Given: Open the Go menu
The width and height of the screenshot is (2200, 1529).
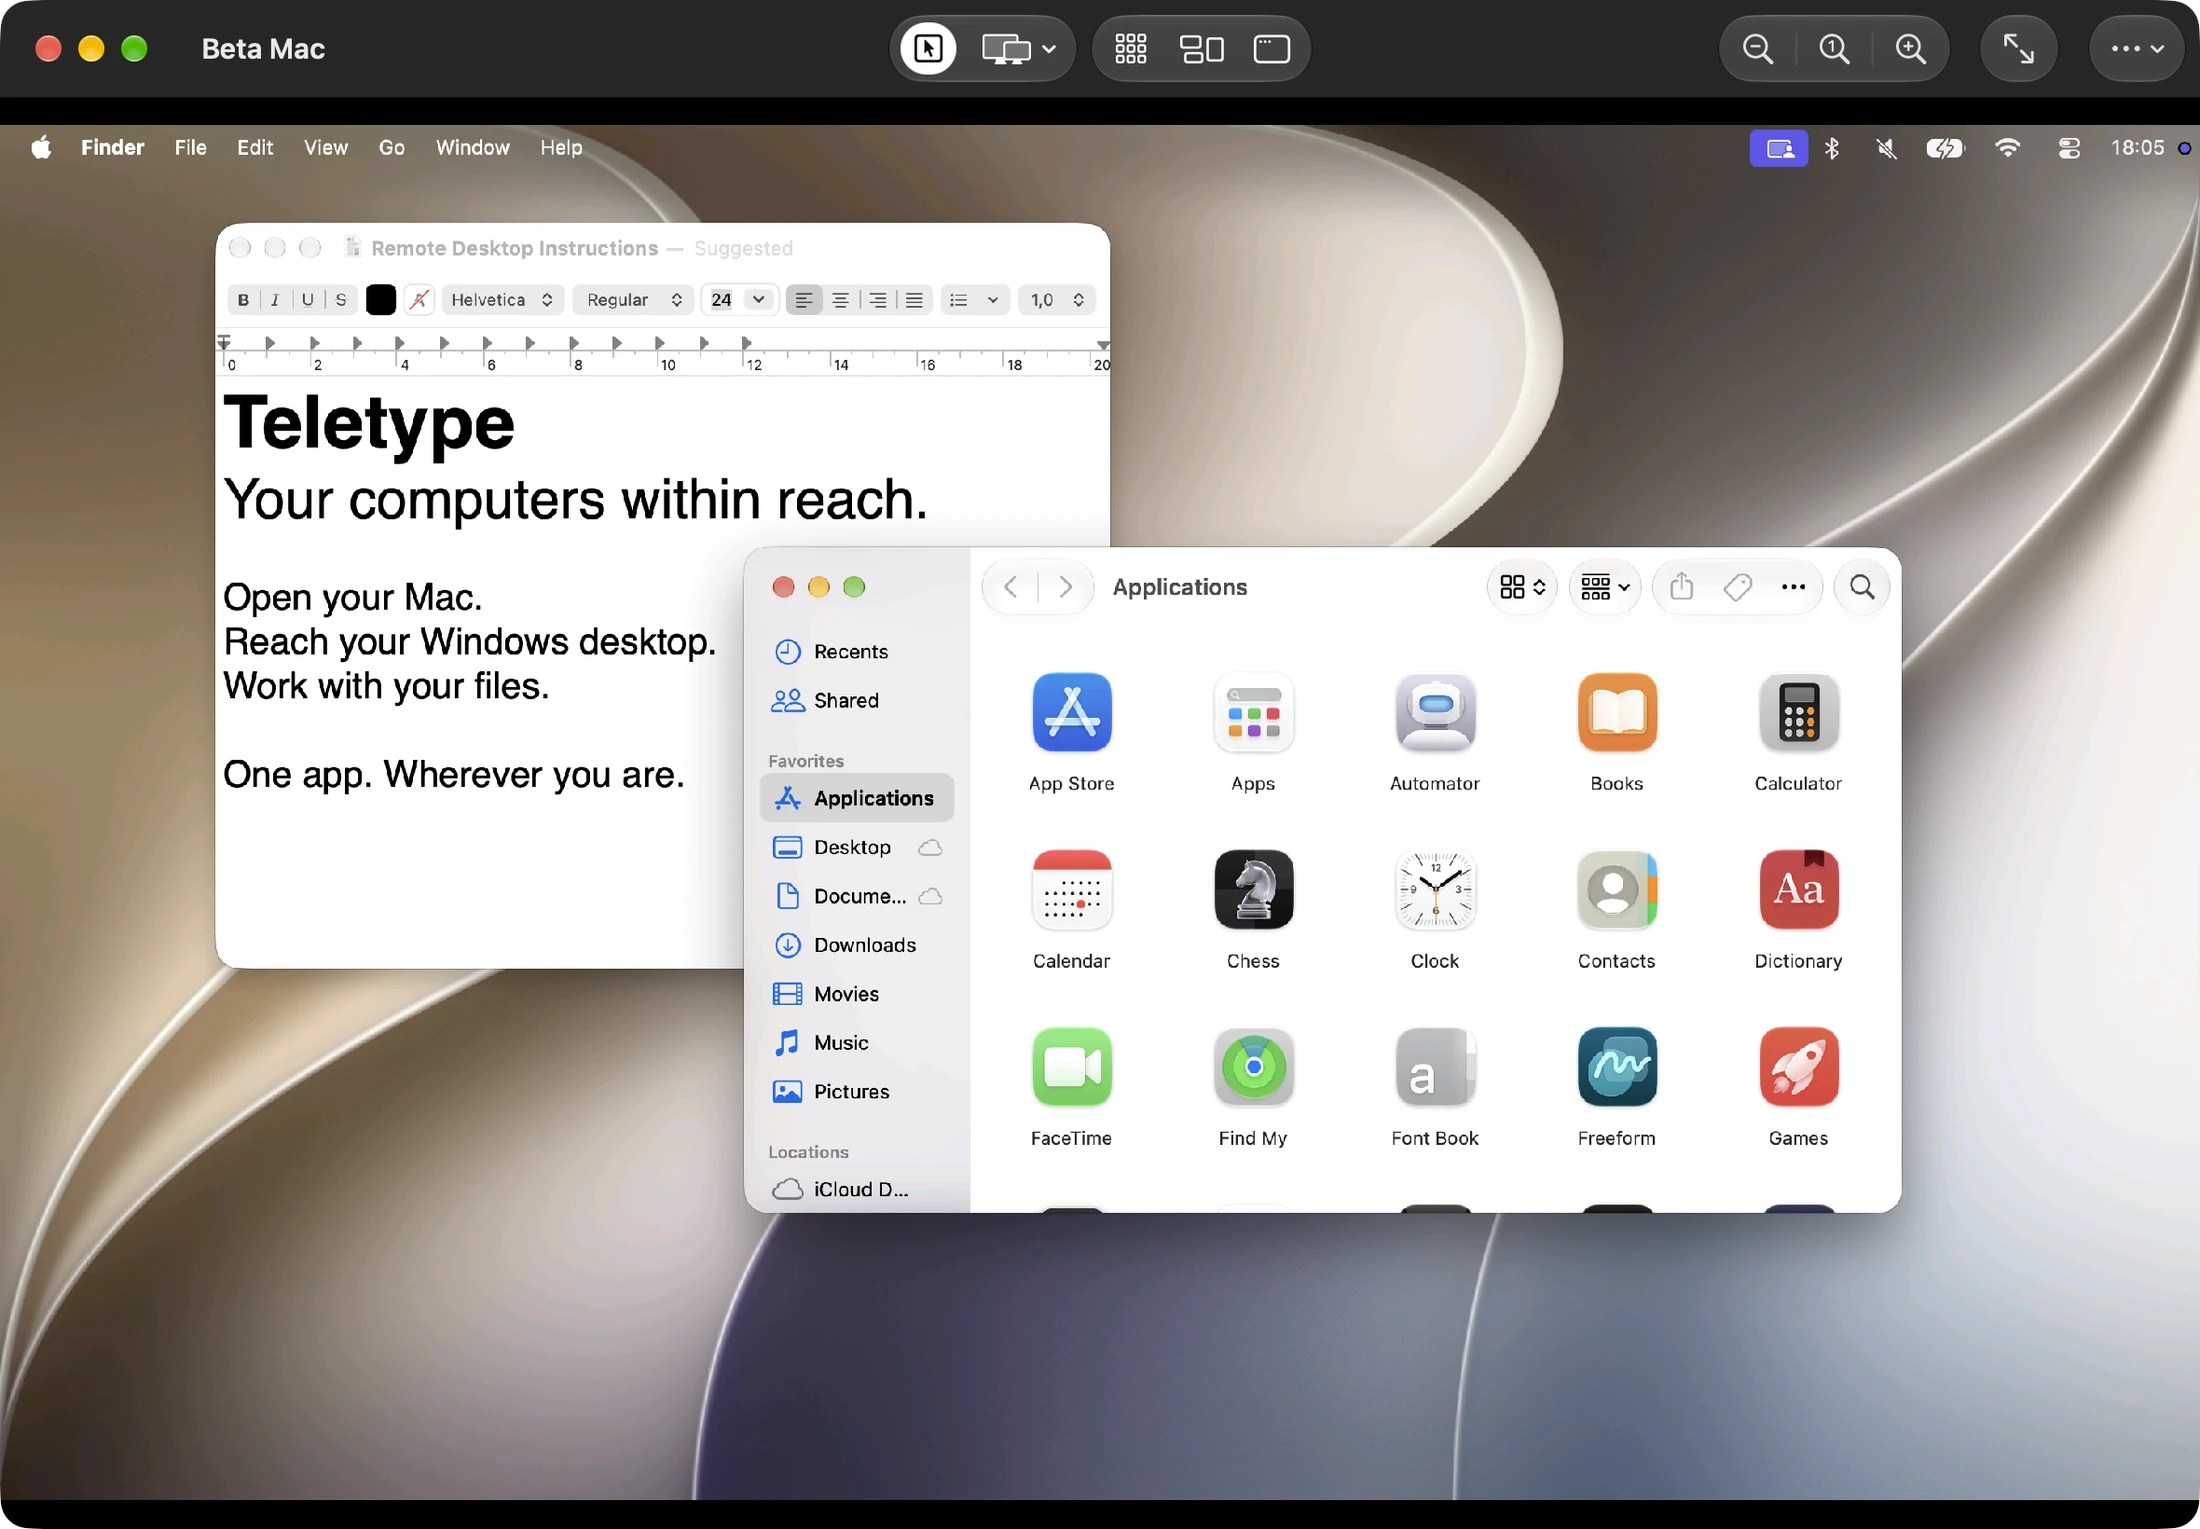Looking at the screenshot, I should (391, 148).
